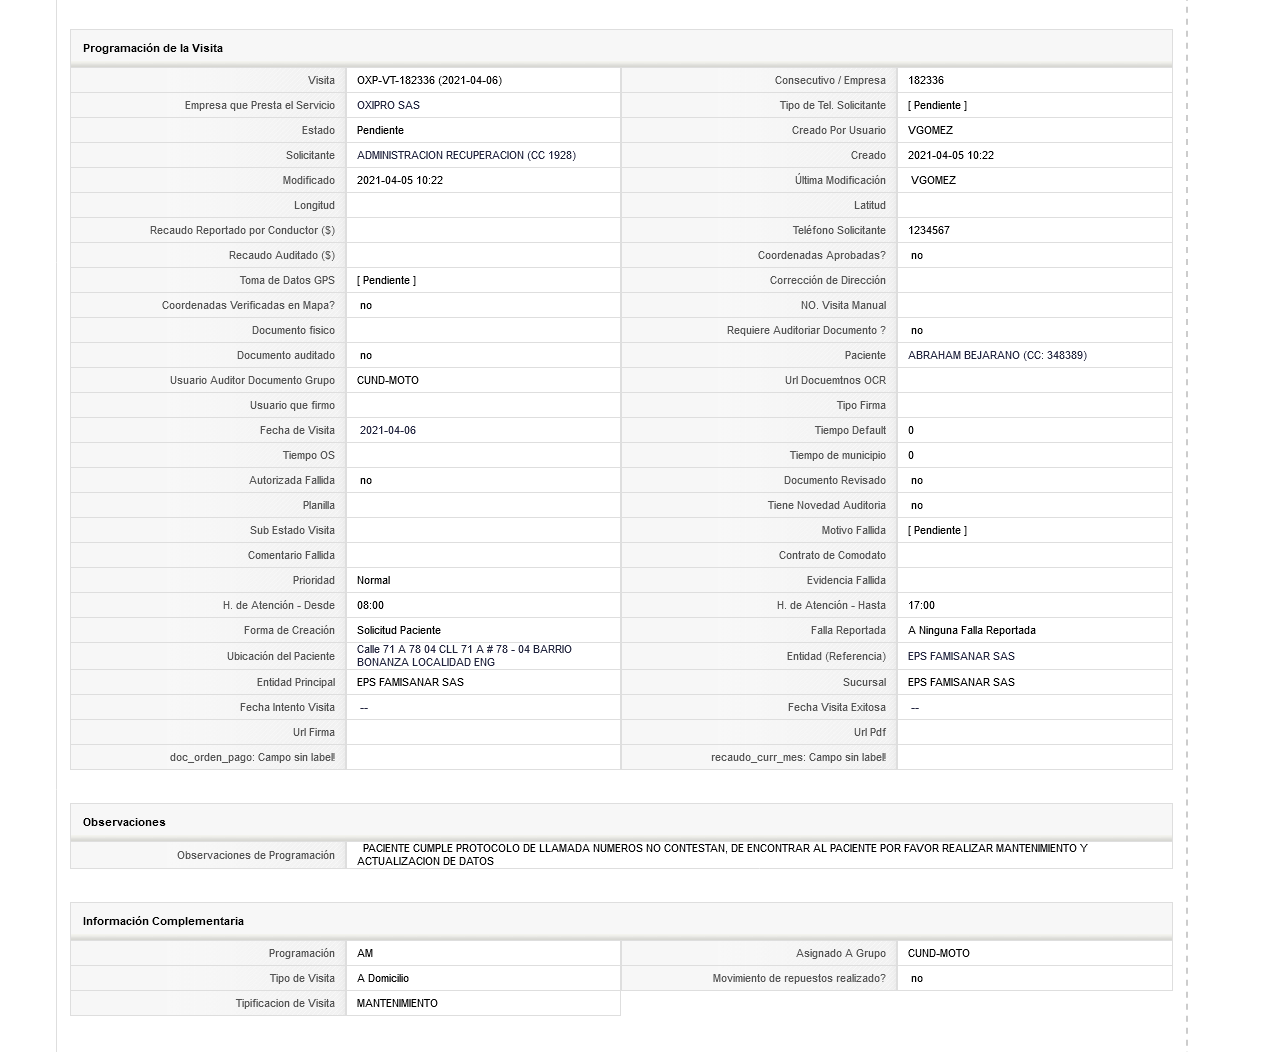Click the Url Docuemtnos OCR label
1279x1052 pixels.
point(835,380)
